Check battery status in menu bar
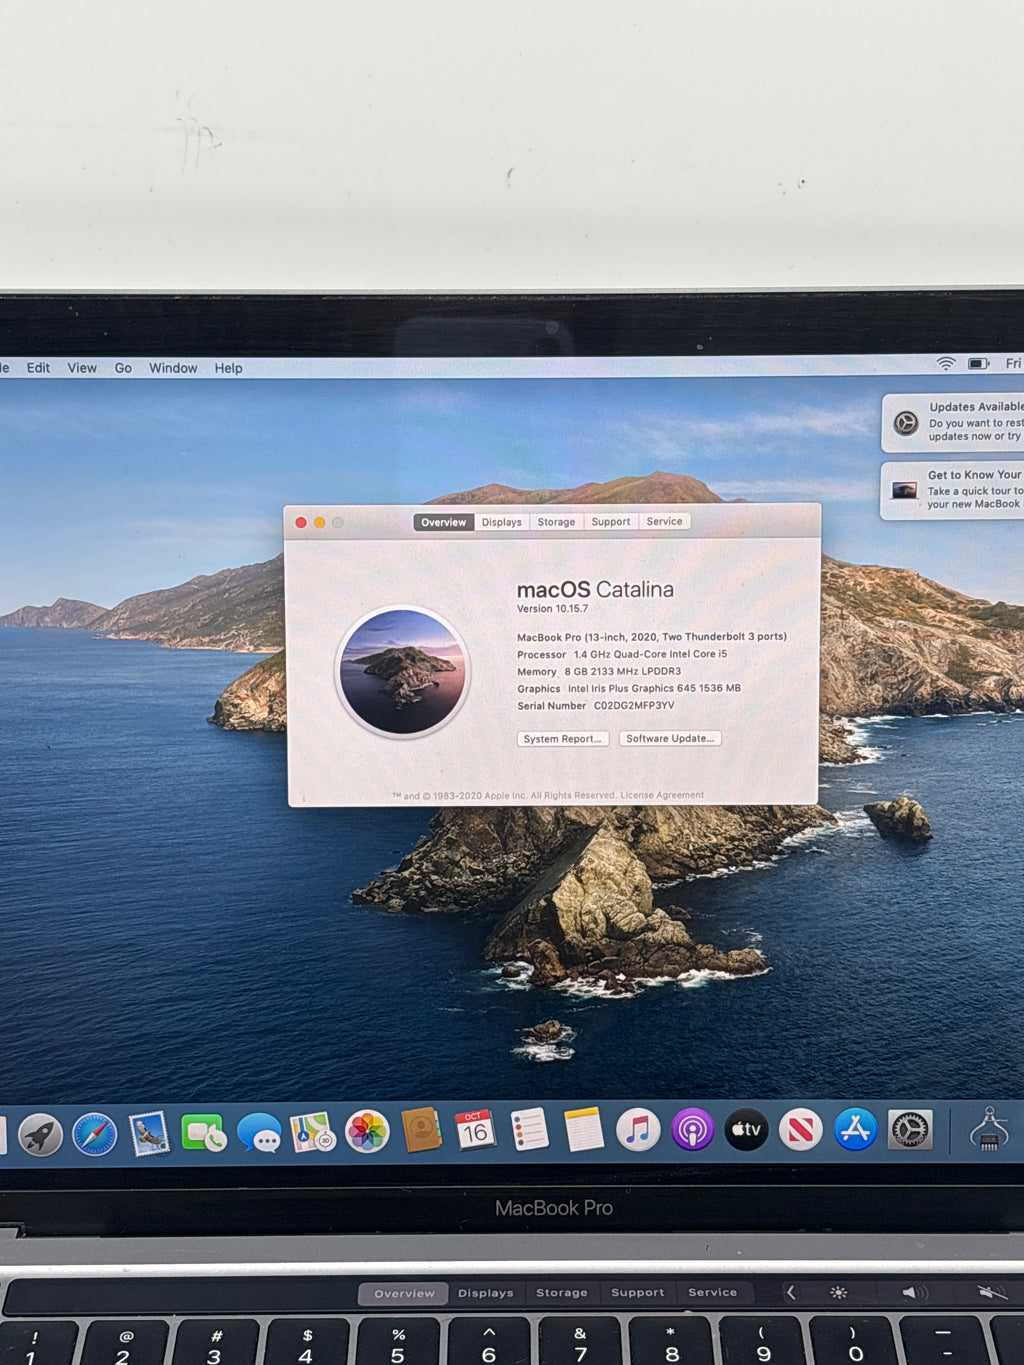Viewport: 1024px width, 1365px height. tap(979, 364)
